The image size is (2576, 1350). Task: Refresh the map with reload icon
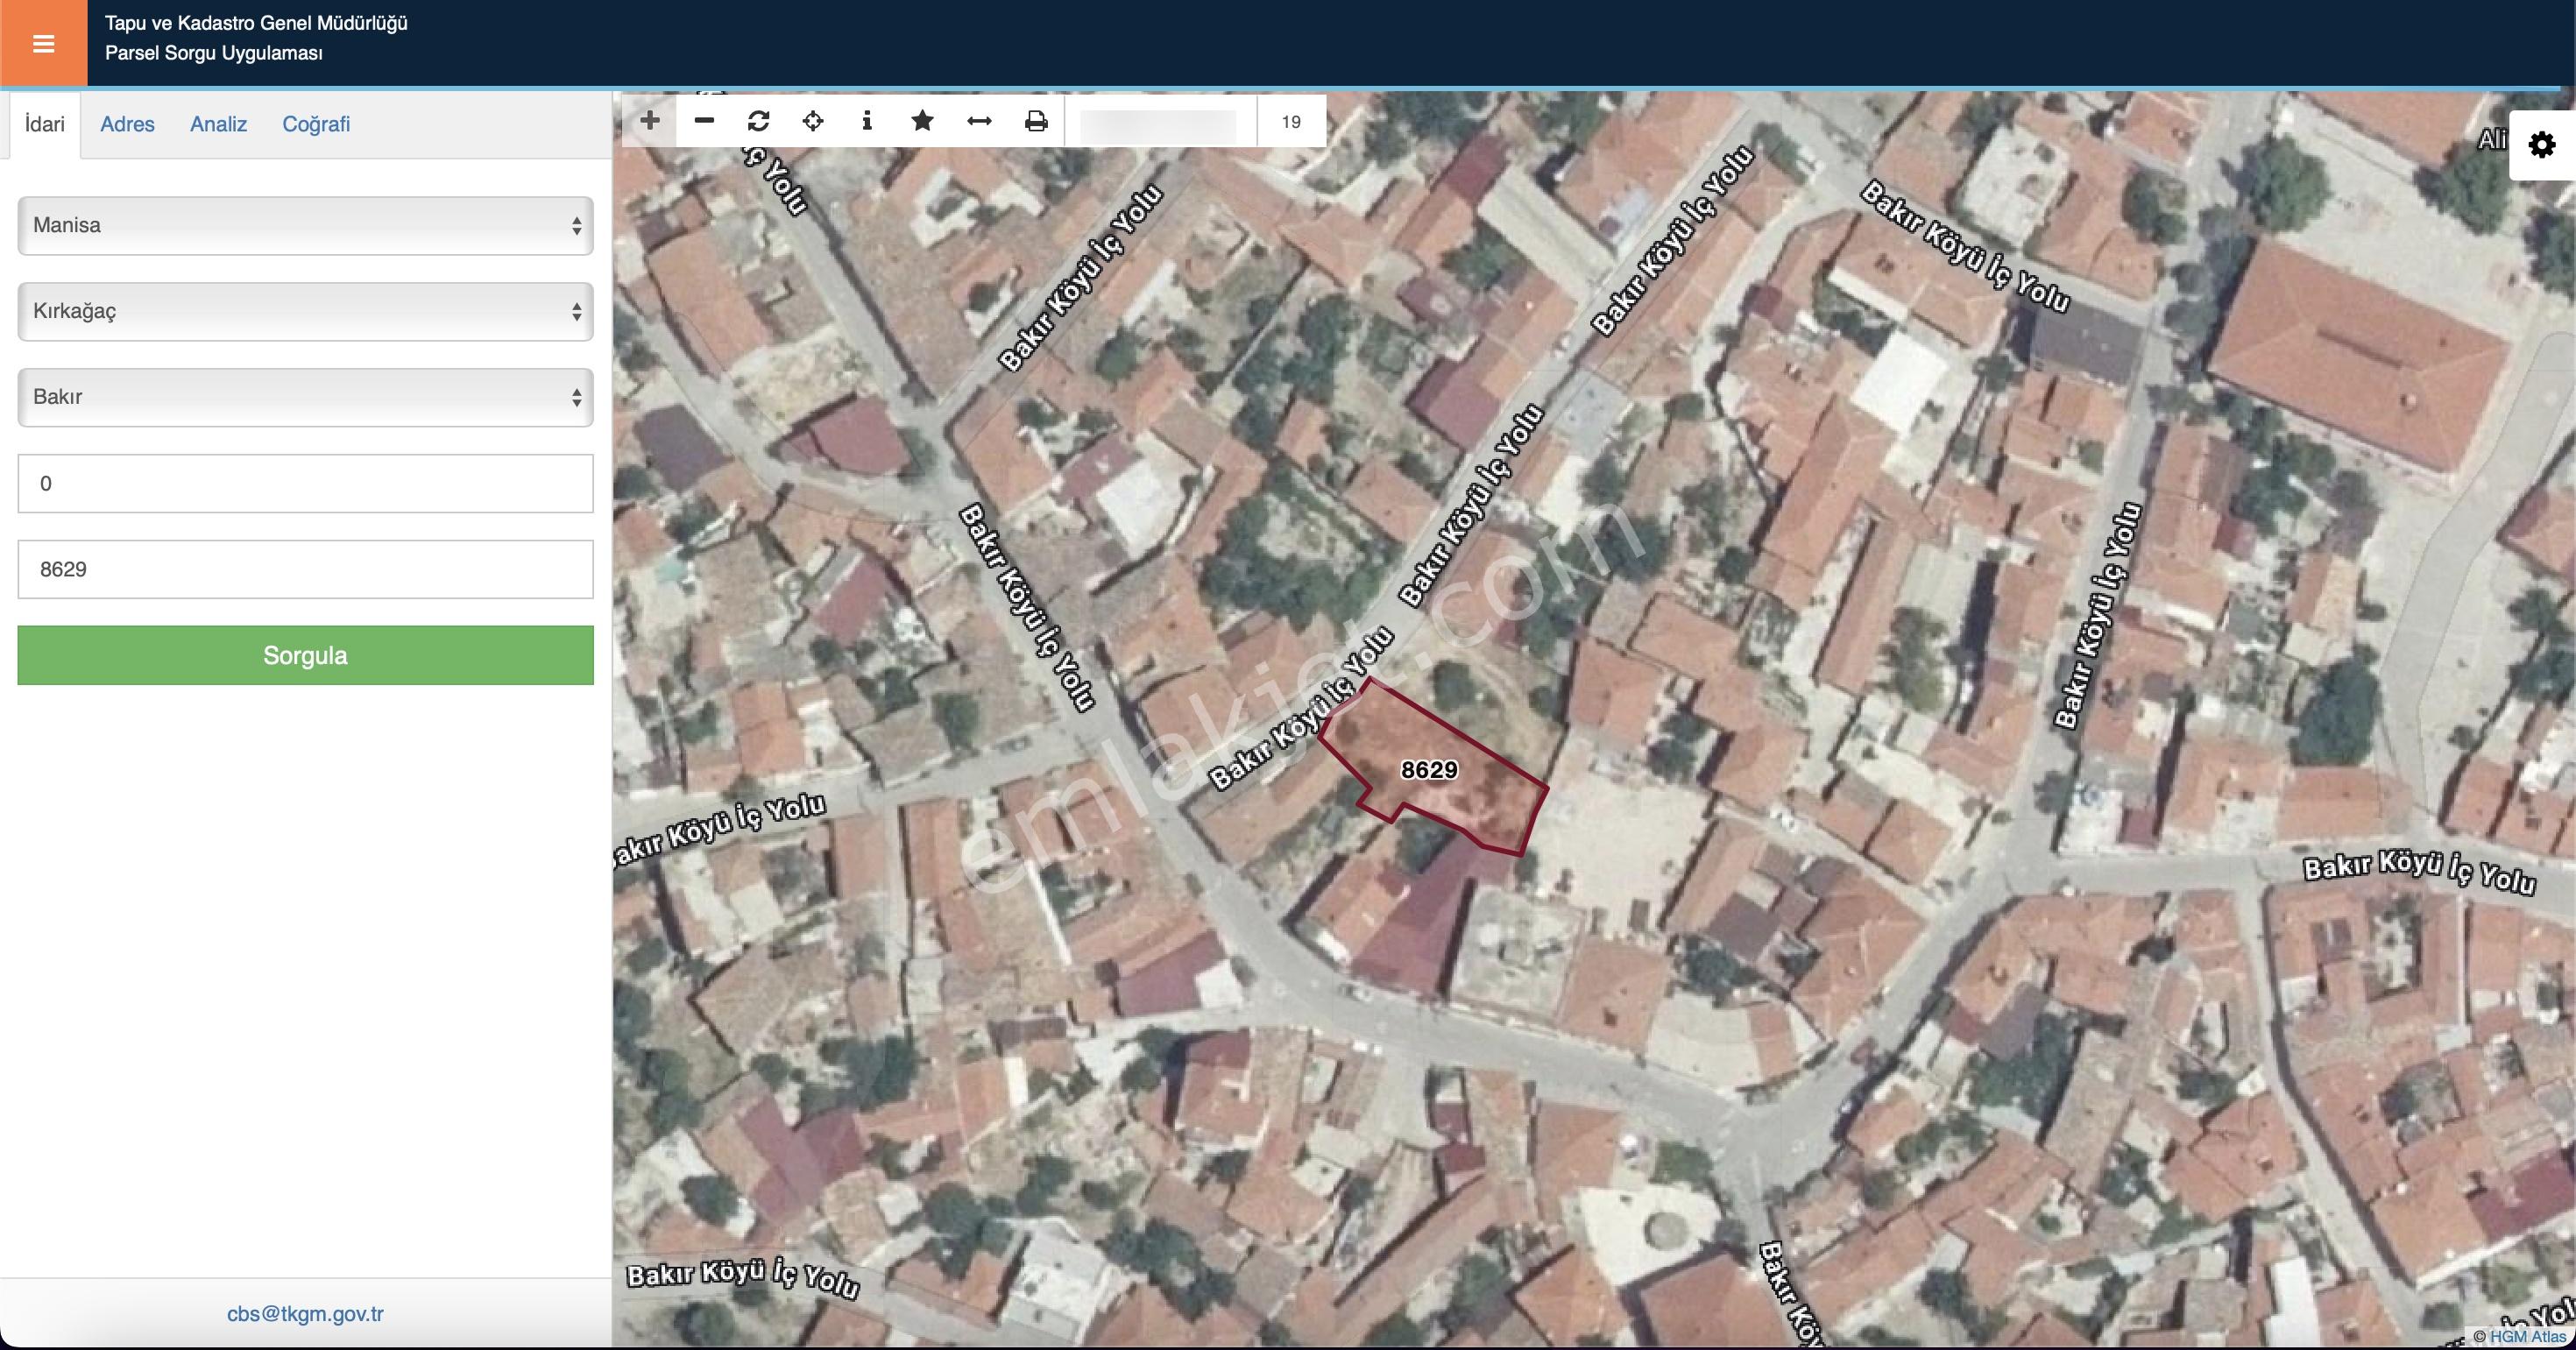(x=758, y=121)
